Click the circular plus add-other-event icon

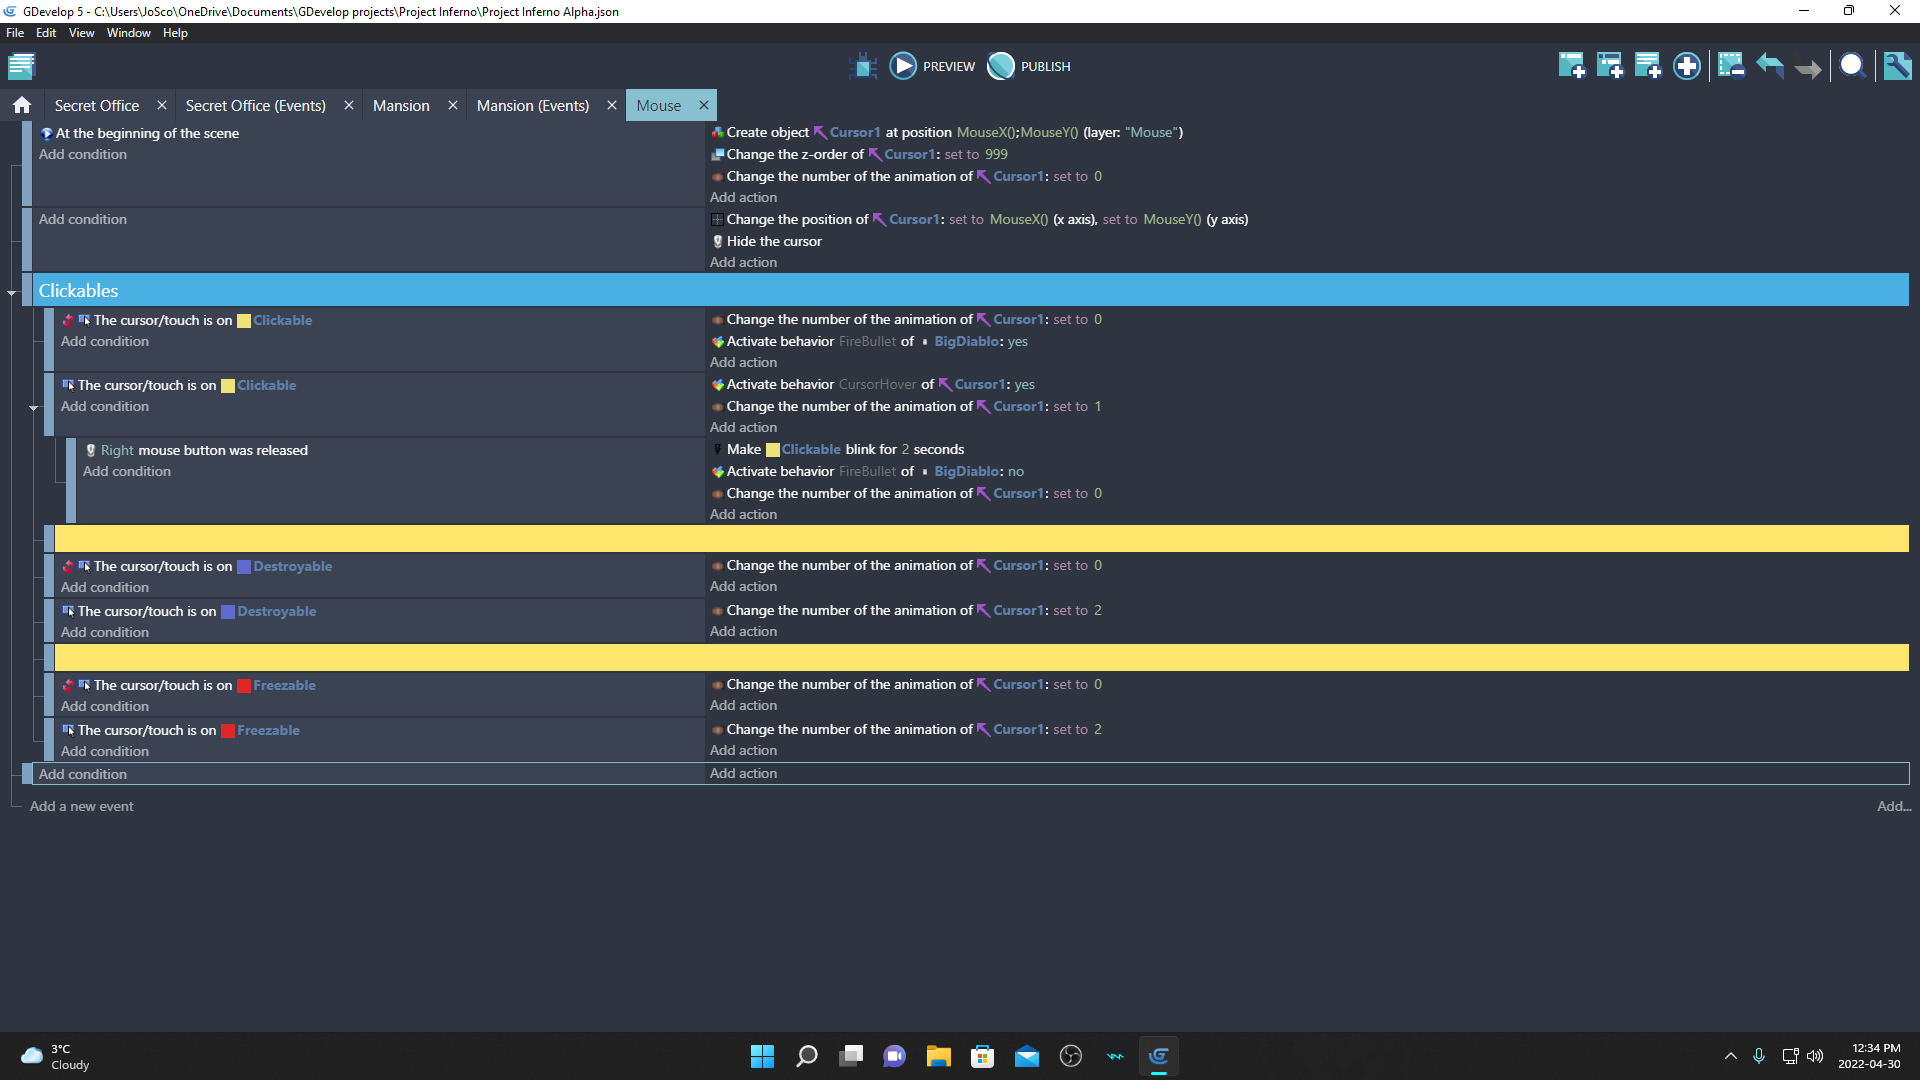point(1687,66)
